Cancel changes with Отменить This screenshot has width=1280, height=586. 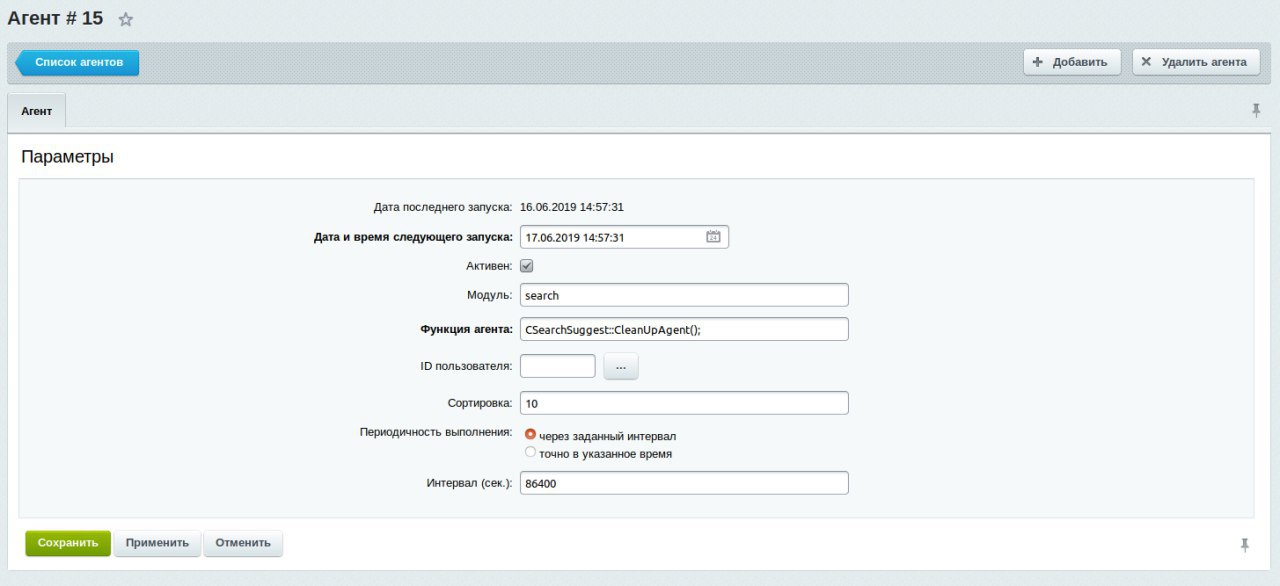243,543
